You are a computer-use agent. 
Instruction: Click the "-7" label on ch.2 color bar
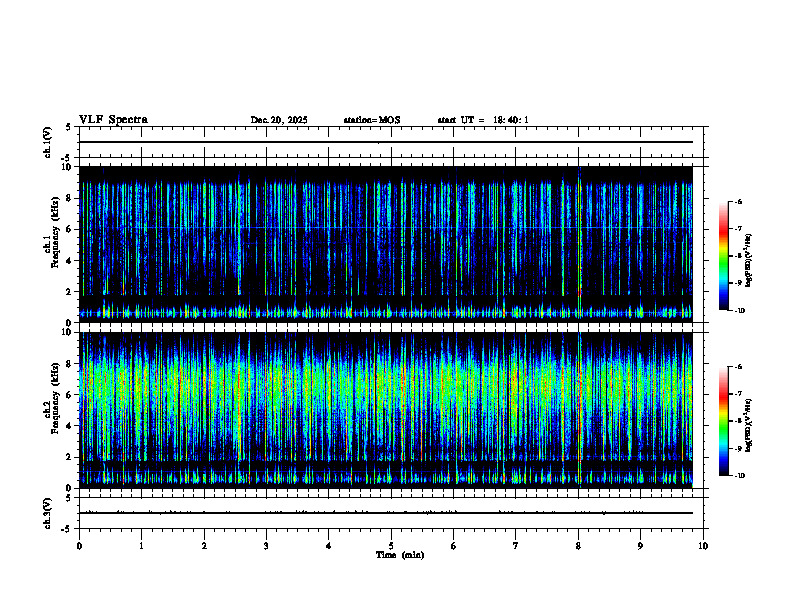point(738,394)
